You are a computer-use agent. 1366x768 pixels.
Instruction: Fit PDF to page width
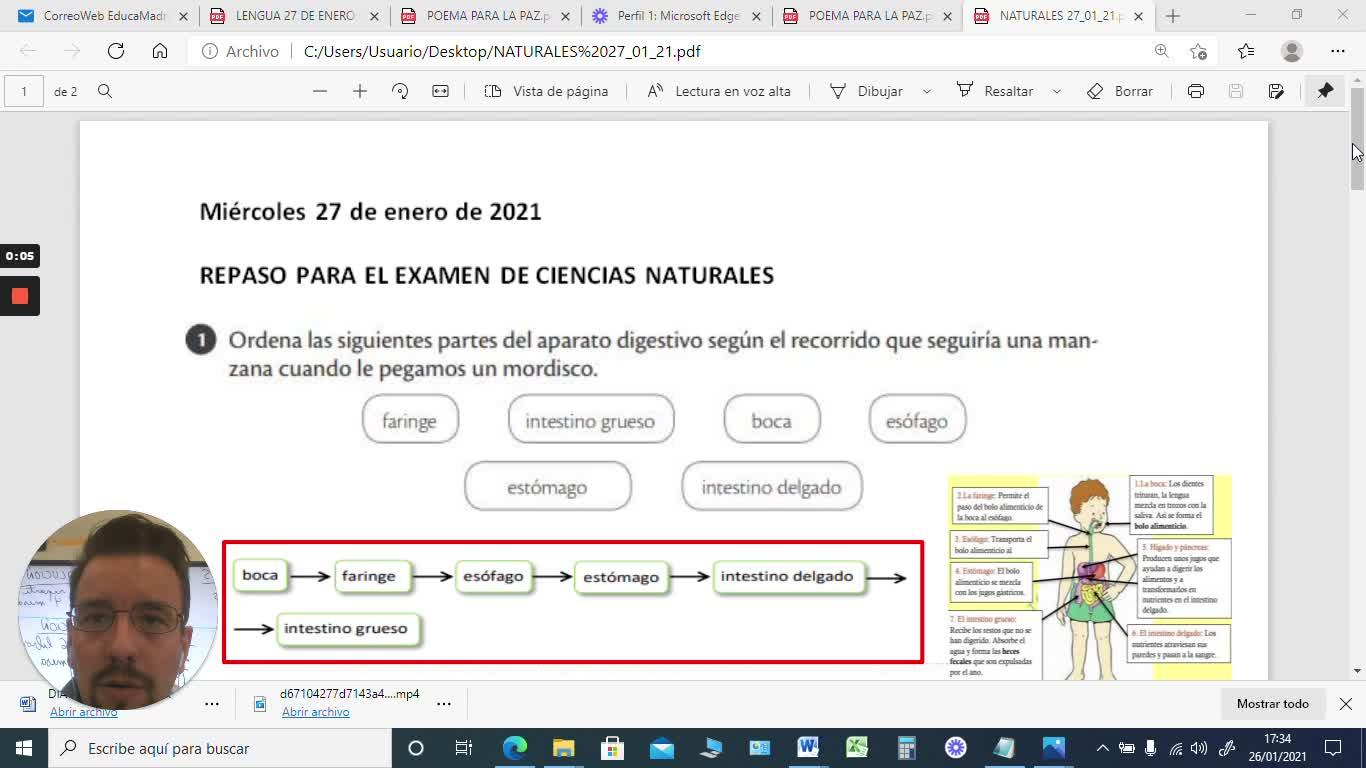click(440, 91)
